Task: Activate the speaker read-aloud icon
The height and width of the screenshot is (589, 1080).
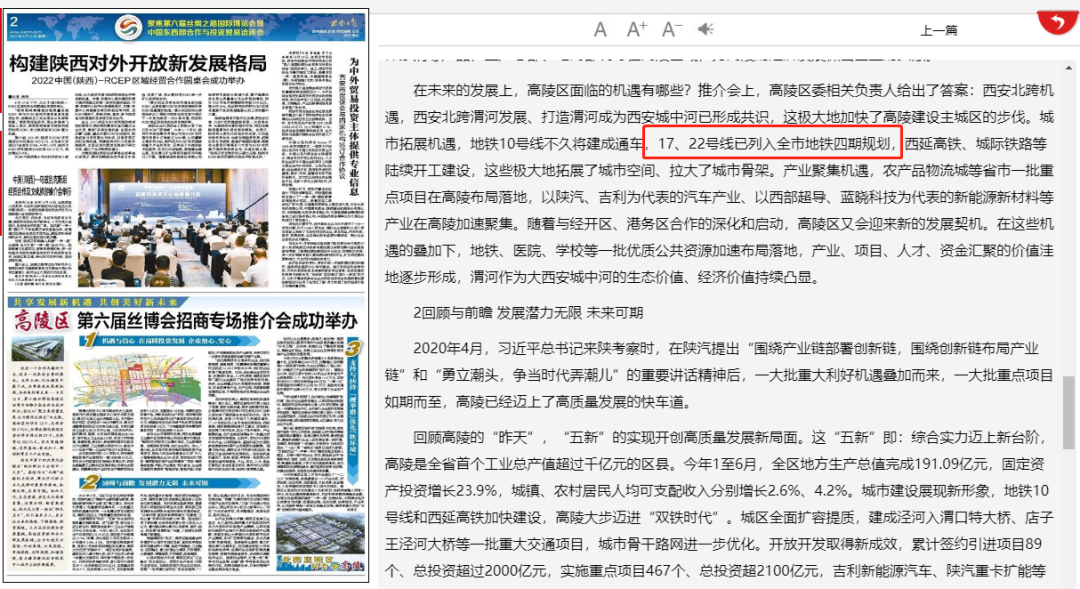Action: [705, 30]
